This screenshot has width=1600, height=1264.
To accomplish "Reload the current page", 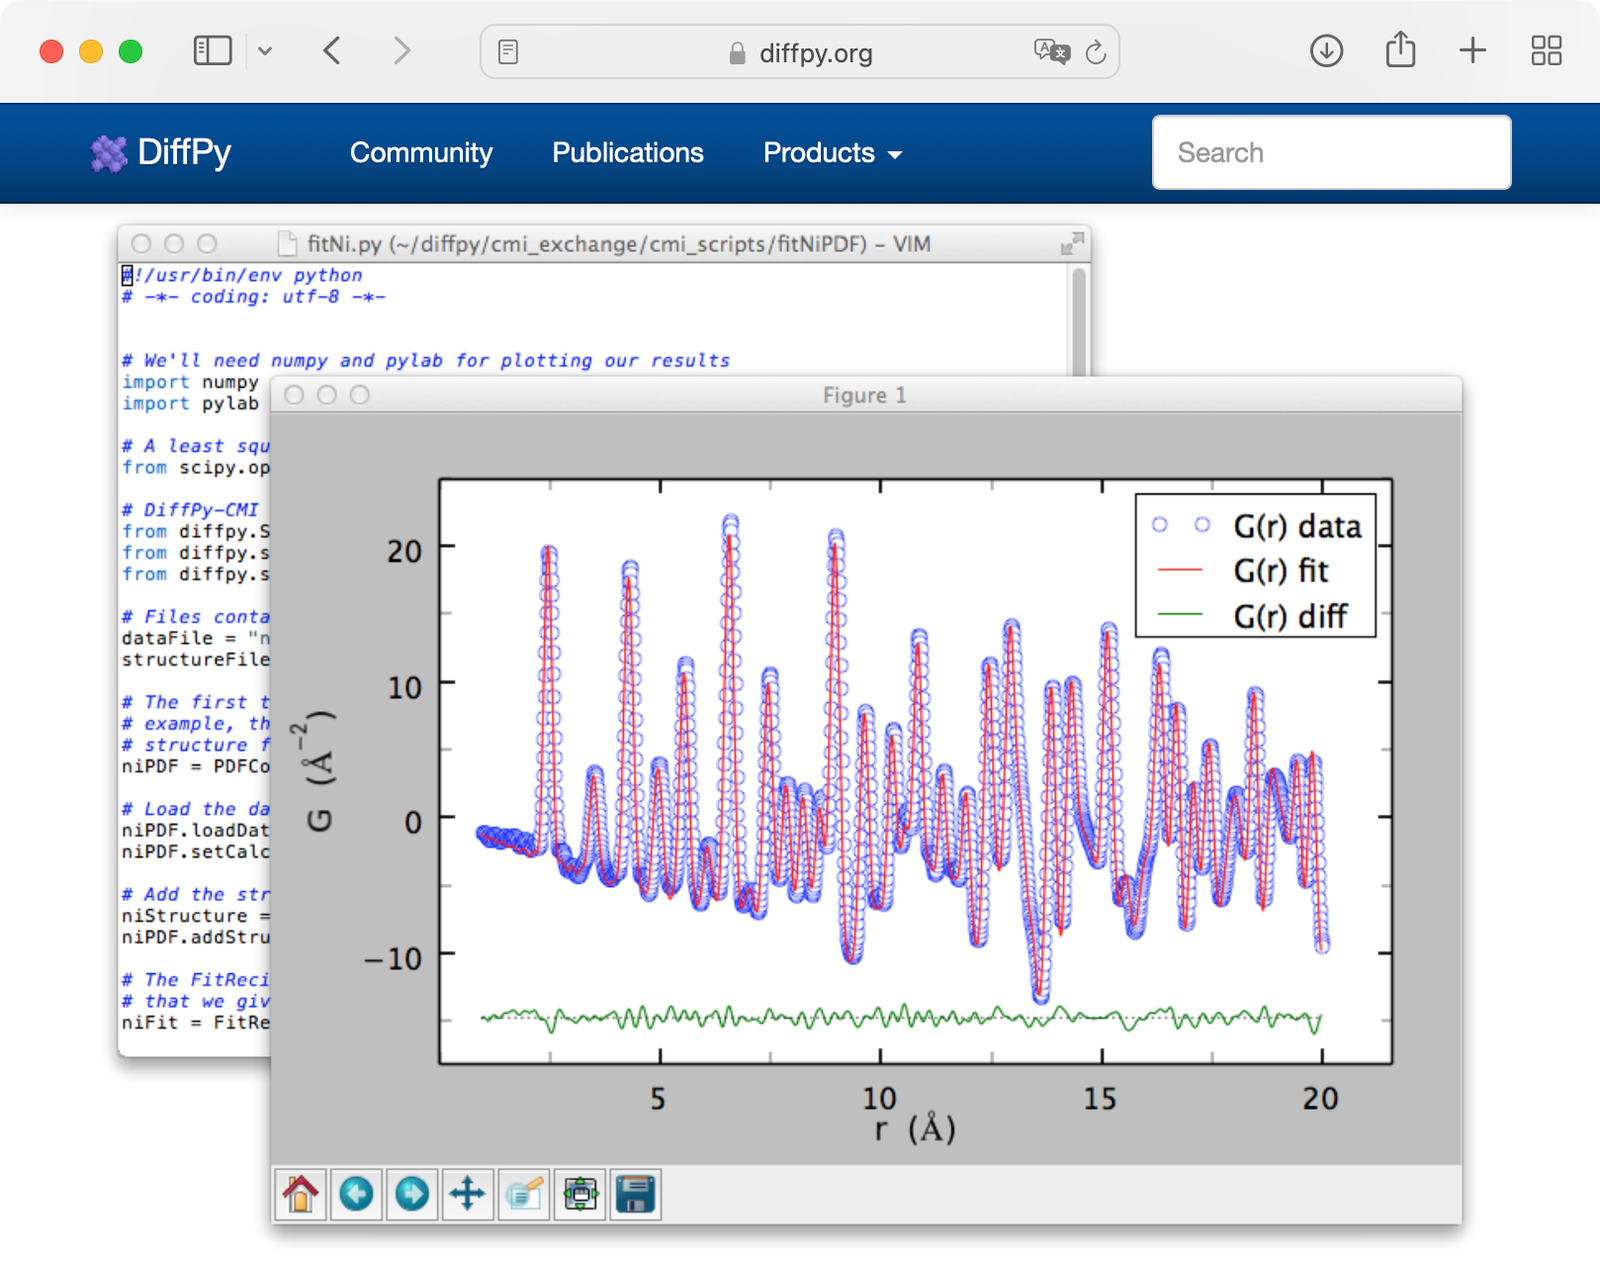I will (x=1096, y=52).
